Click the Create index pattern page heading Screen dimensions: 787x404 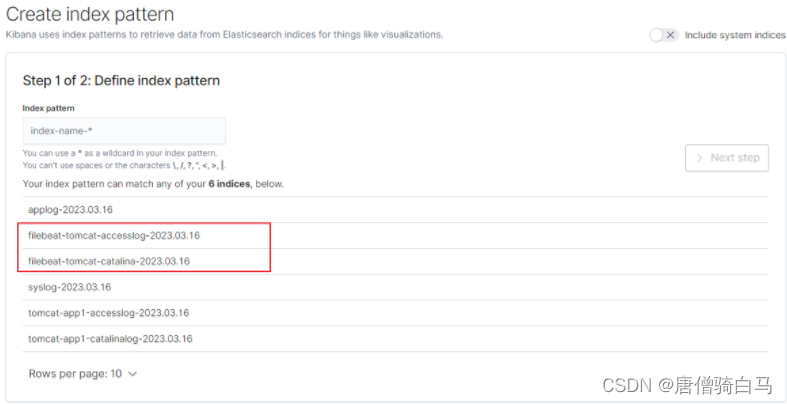coord(90,14)
